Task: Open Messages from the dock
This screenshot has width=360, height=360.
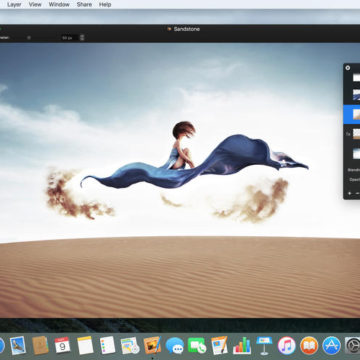Action: click(175, 345)
